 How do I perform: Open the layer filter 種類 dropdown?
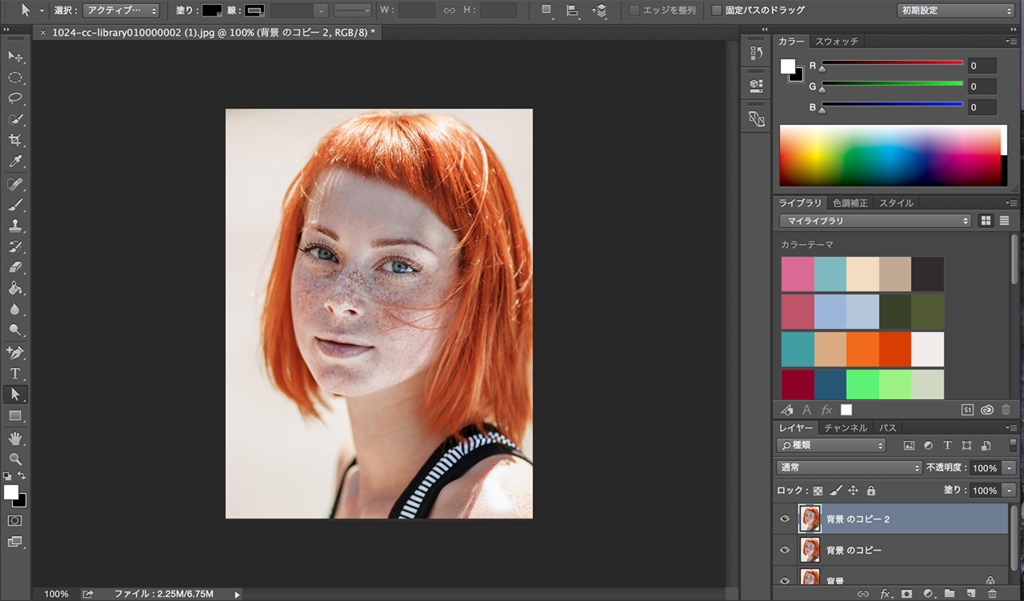[831, 445]
